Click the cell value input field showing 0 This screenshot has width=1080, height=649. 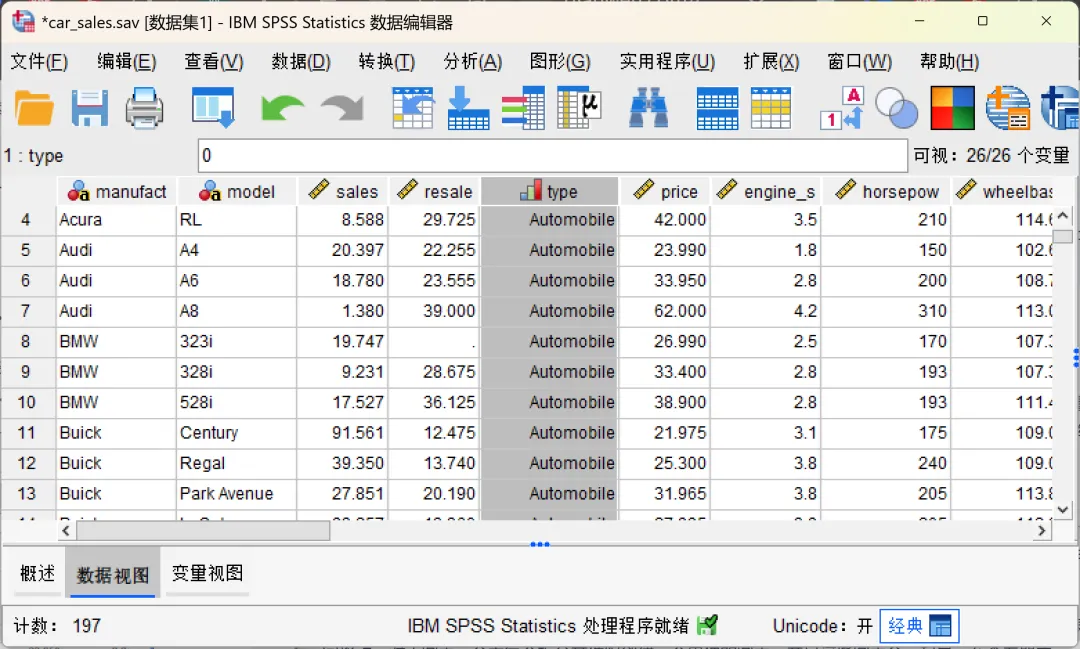coord(552,156)
